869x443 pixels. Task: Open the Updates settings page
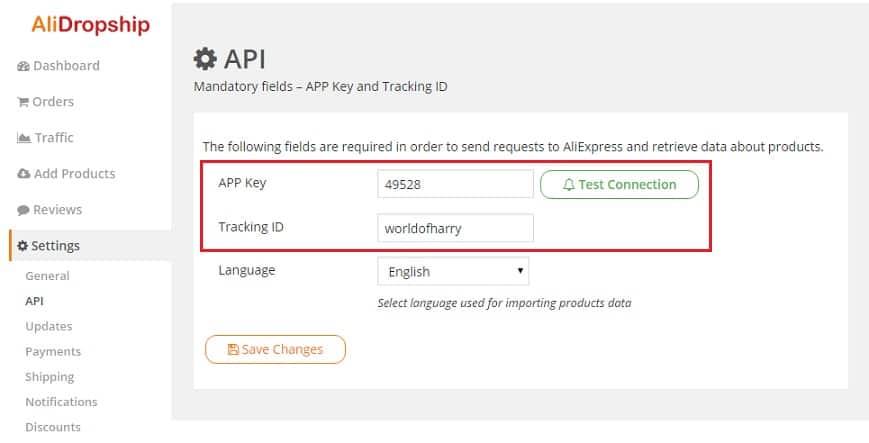click(49, 326)
